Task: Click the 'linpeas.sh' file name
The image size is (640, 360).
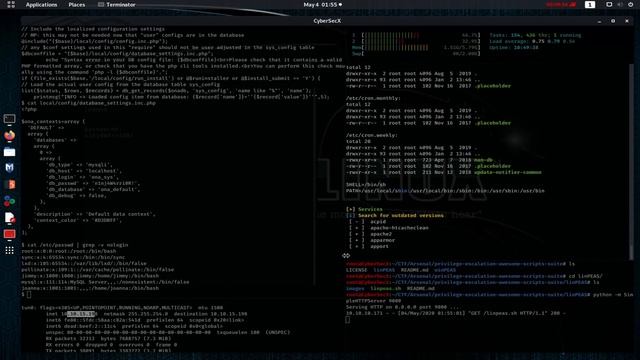Action: (385, 288)
